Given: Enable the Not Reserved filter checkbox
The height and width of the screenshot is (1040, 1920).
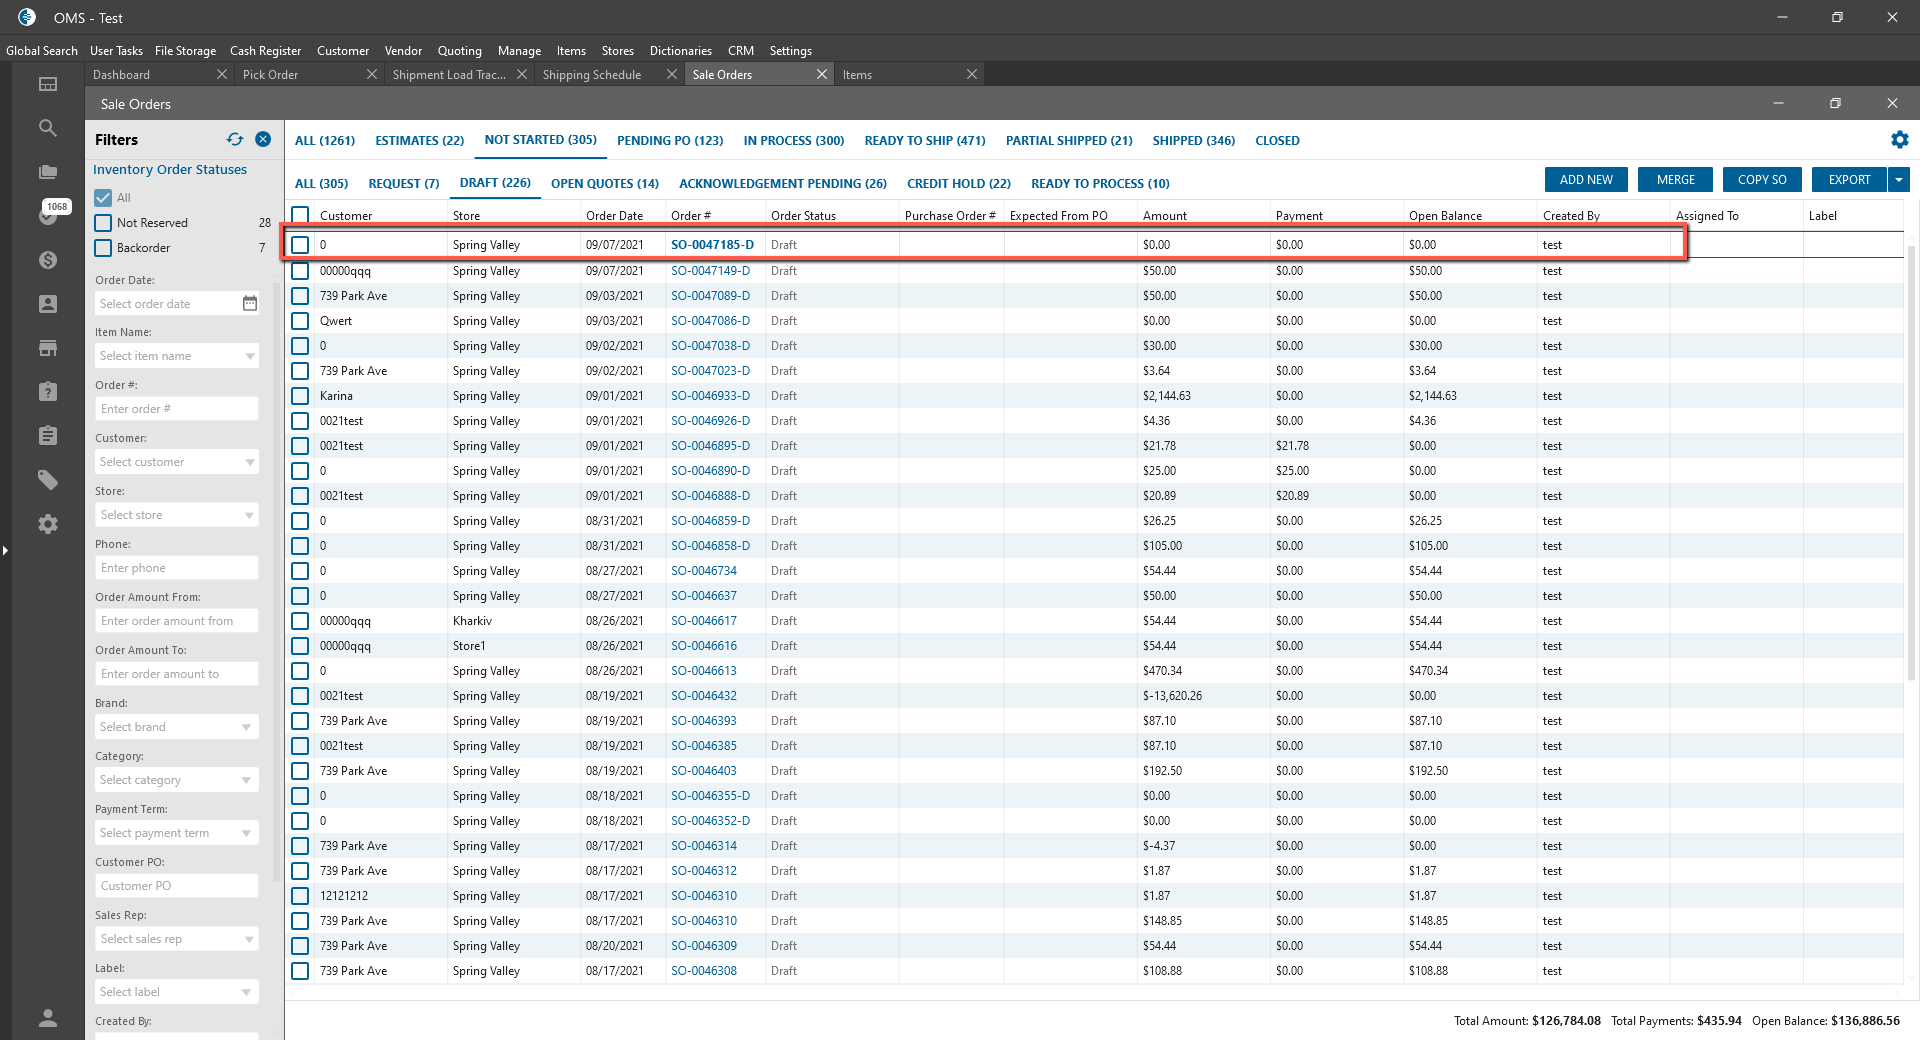Looking at the screenshot, I should (x=103, y=223).
